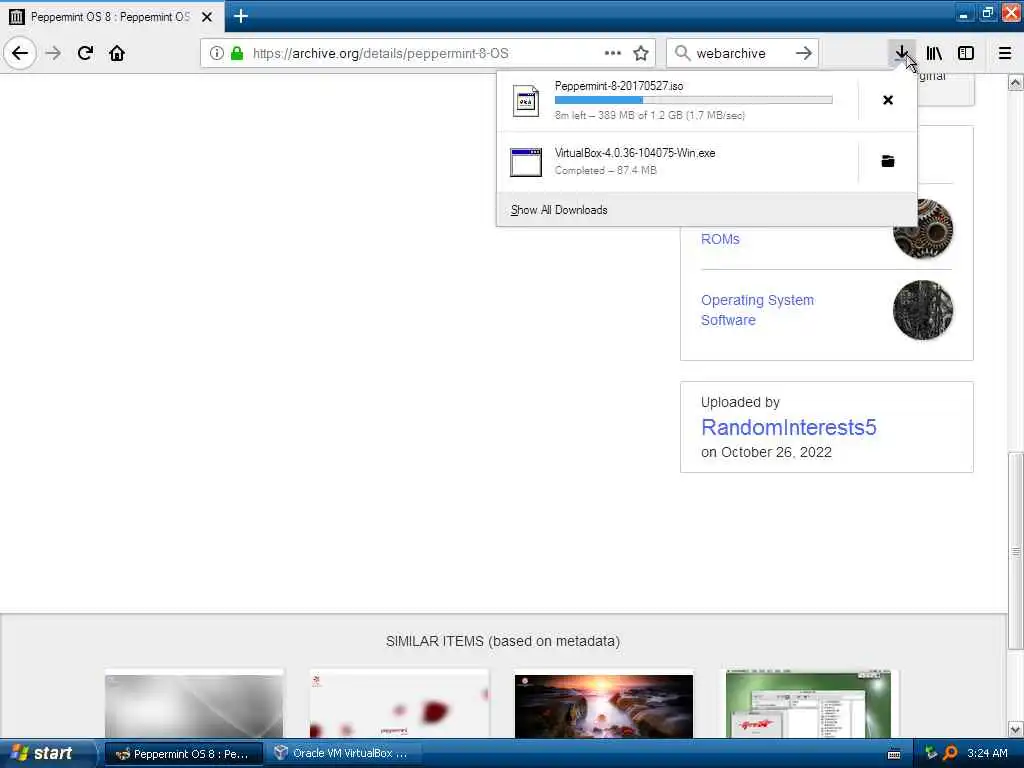
Task: Click the ROMs gears thumbnail
Action: pyautogui.click(x=923, y=229)
